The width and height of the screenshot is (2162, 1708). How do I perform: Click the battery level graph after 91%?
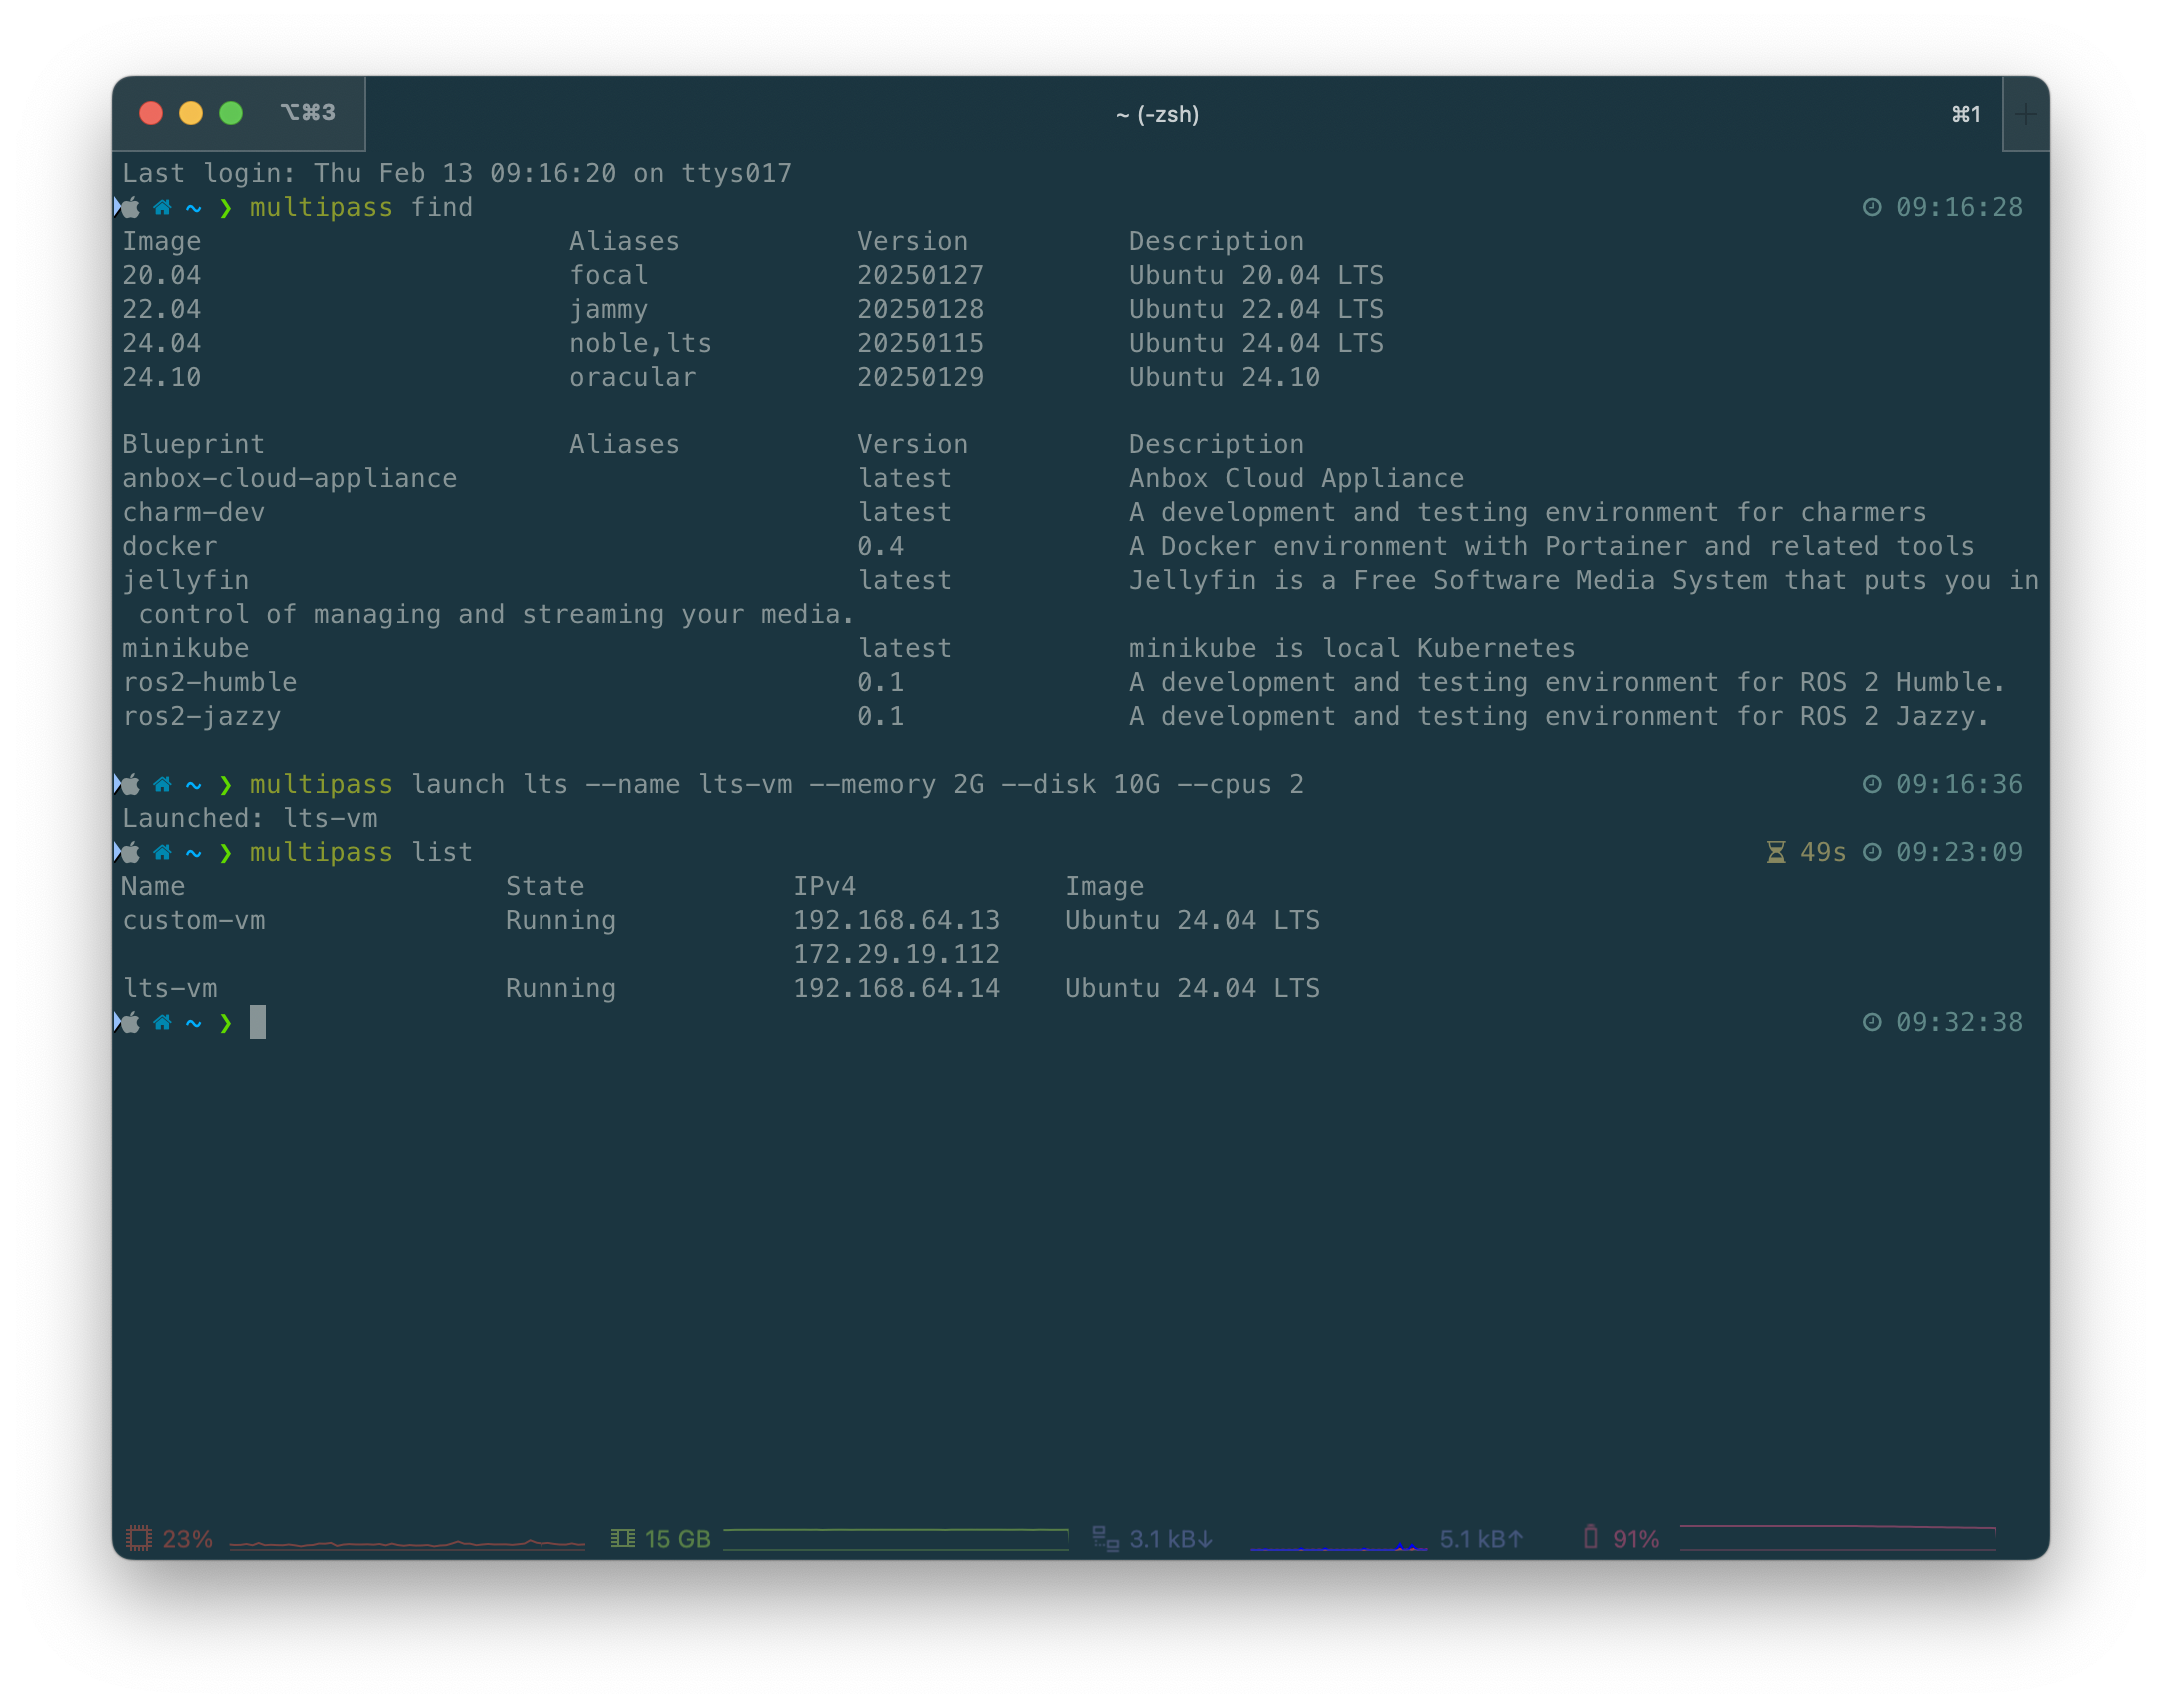point(1838,1539)
